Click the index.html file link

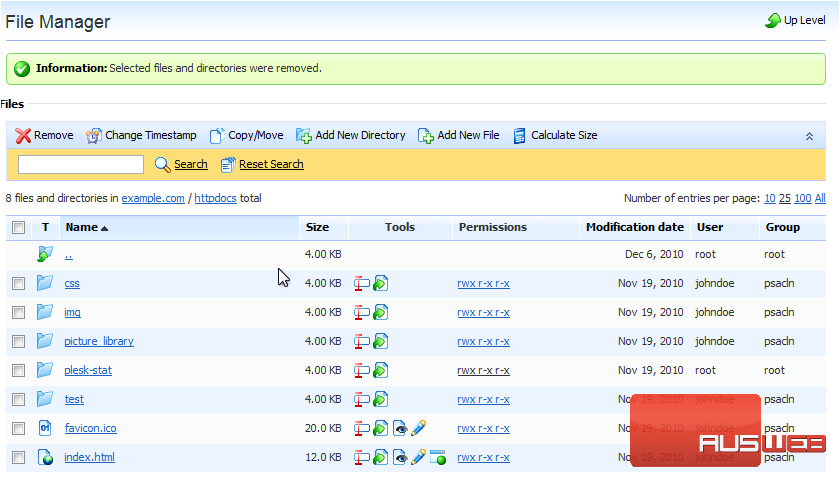pos(89,457)
